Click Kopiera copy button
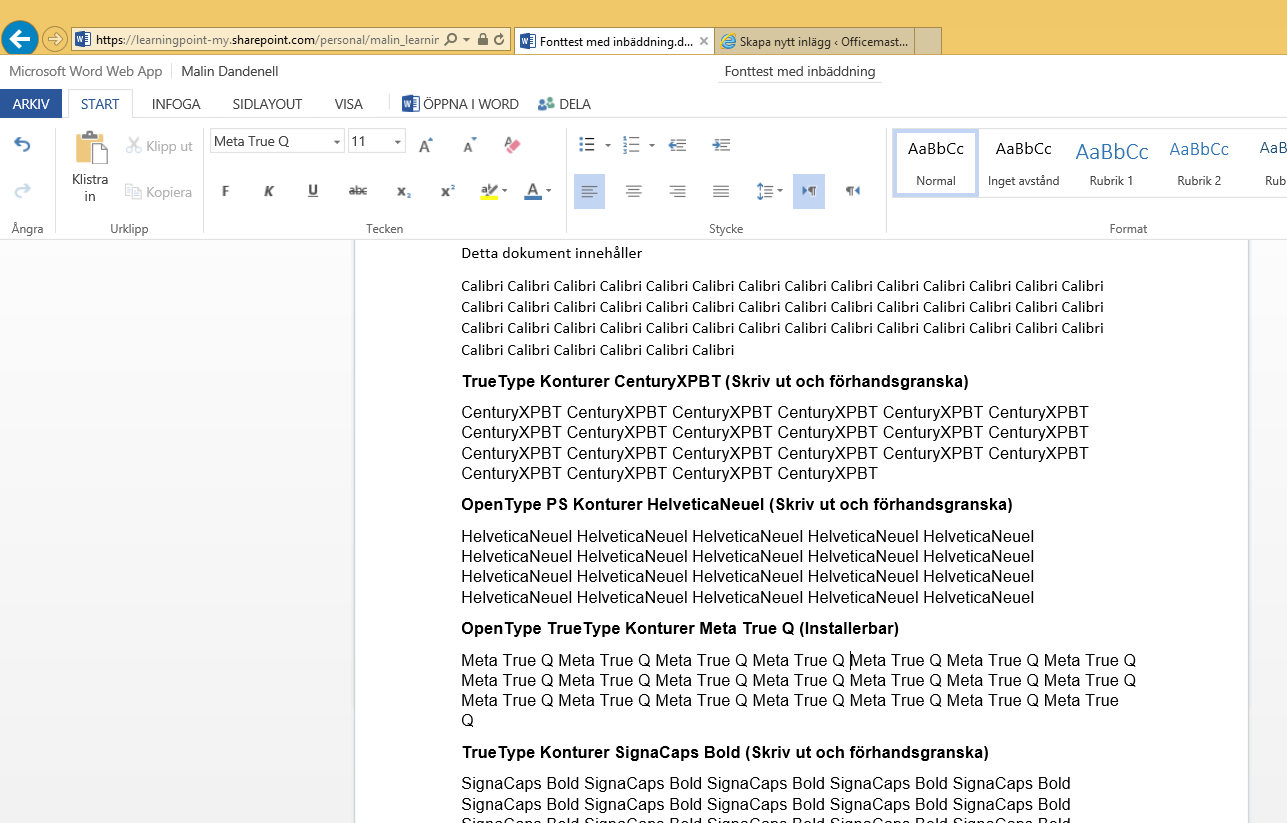Viewport: 1287px width, 823px height. (158, 191)
